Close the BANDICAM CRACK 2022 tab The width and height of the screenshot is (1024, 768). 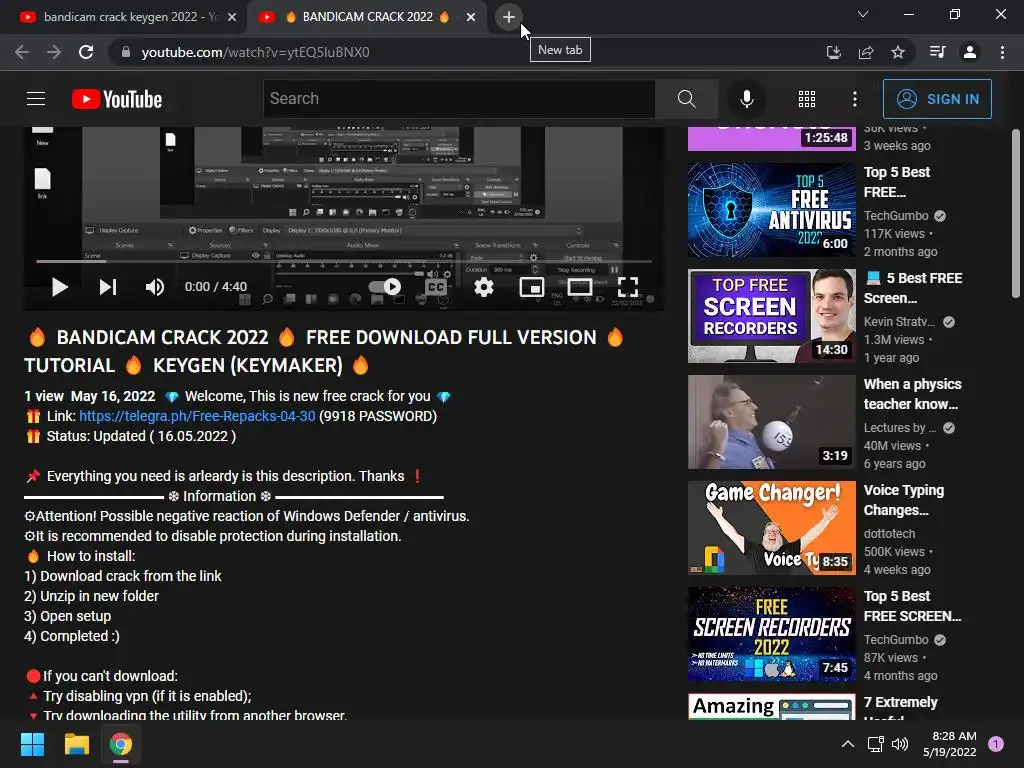[x=471, y=17]
